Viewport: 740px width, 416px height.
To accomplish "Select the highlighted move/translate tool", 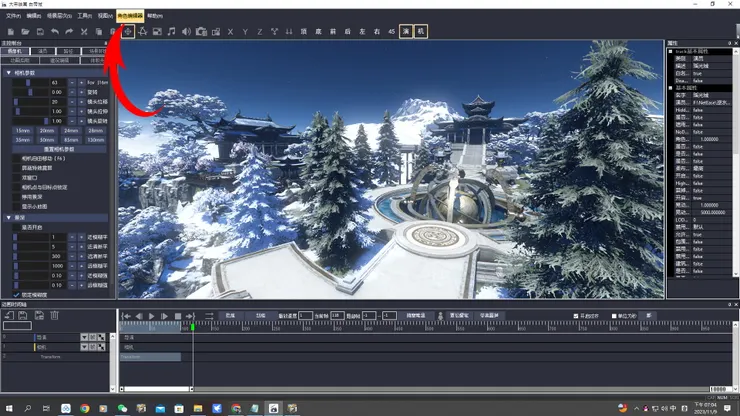I will pyautogui.click(x=128, y=32).
